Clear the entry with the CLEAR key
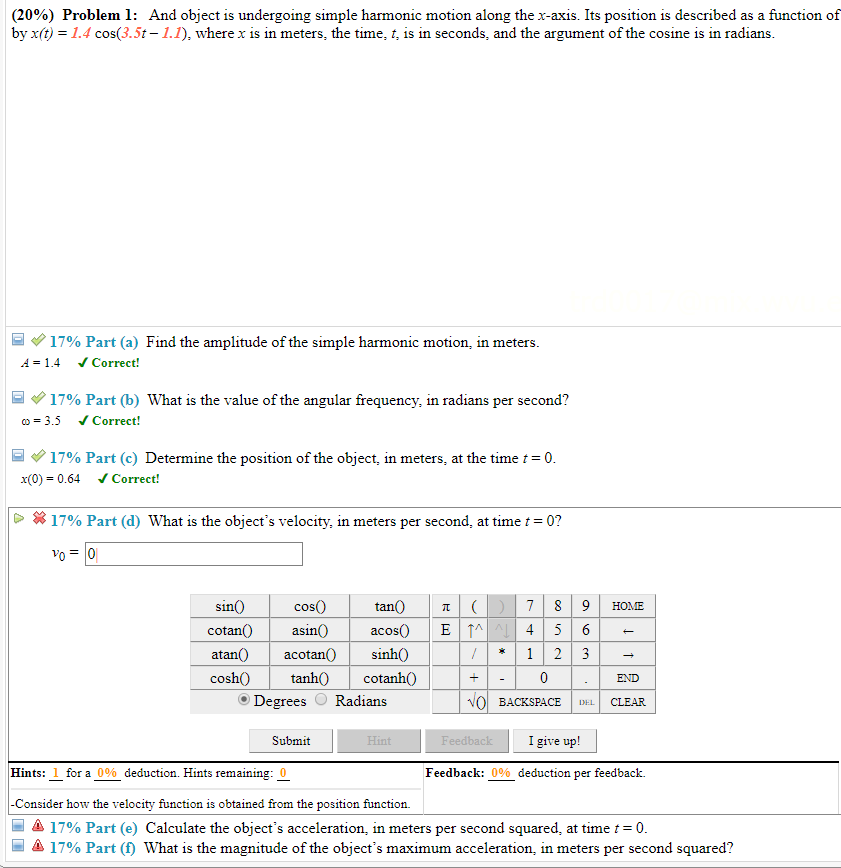Screen dimensions: 841x868 pos(626,701)
